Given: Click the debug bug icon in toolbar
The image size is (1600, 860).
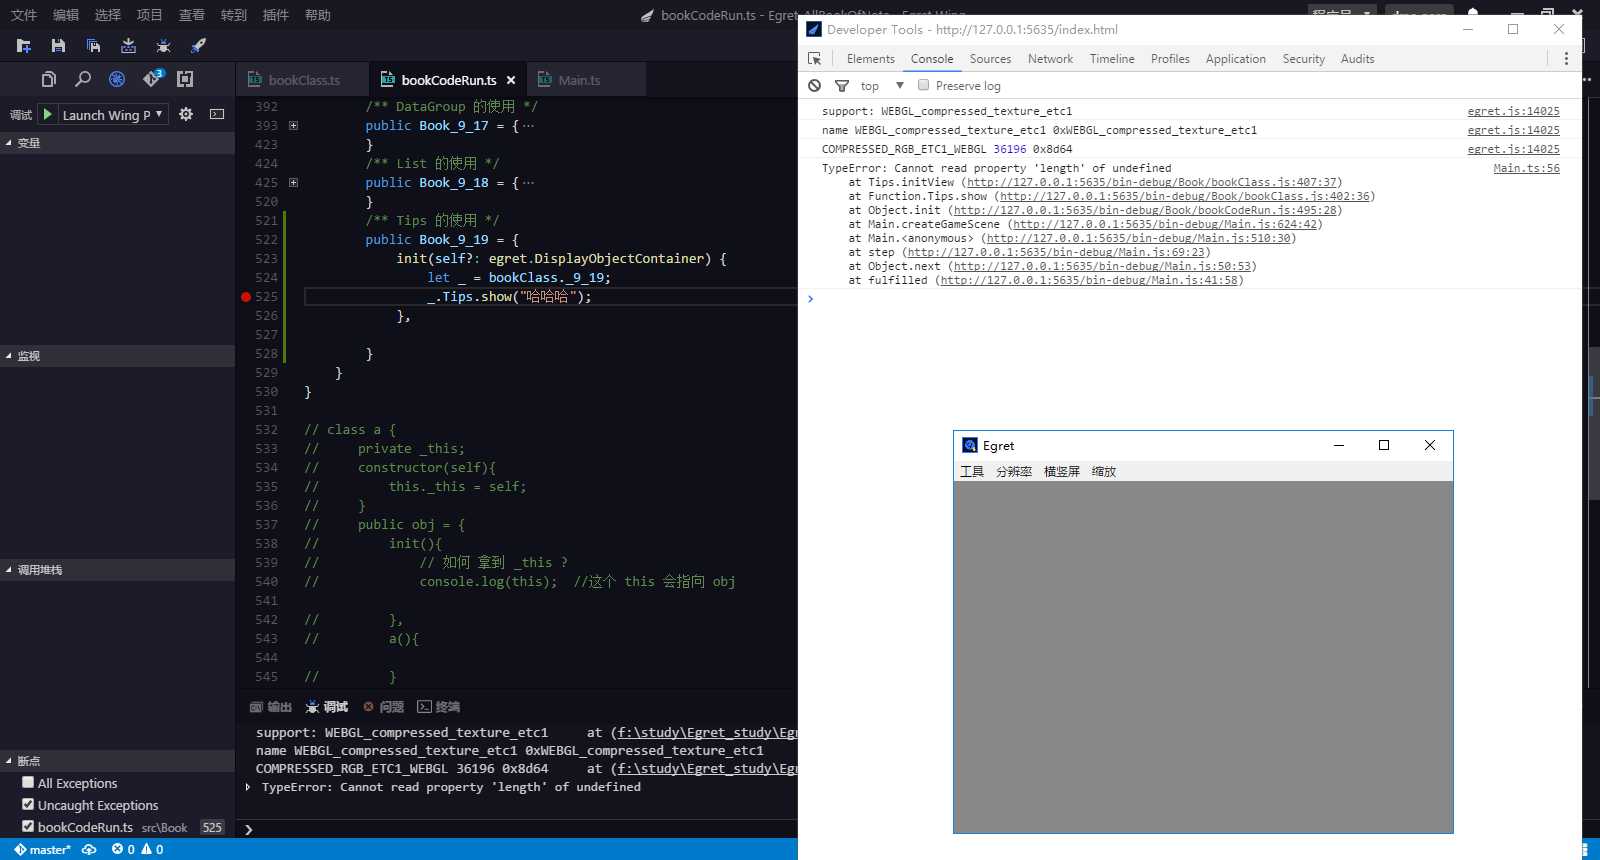Looking at the screenshot, I should tap(163, 46).
